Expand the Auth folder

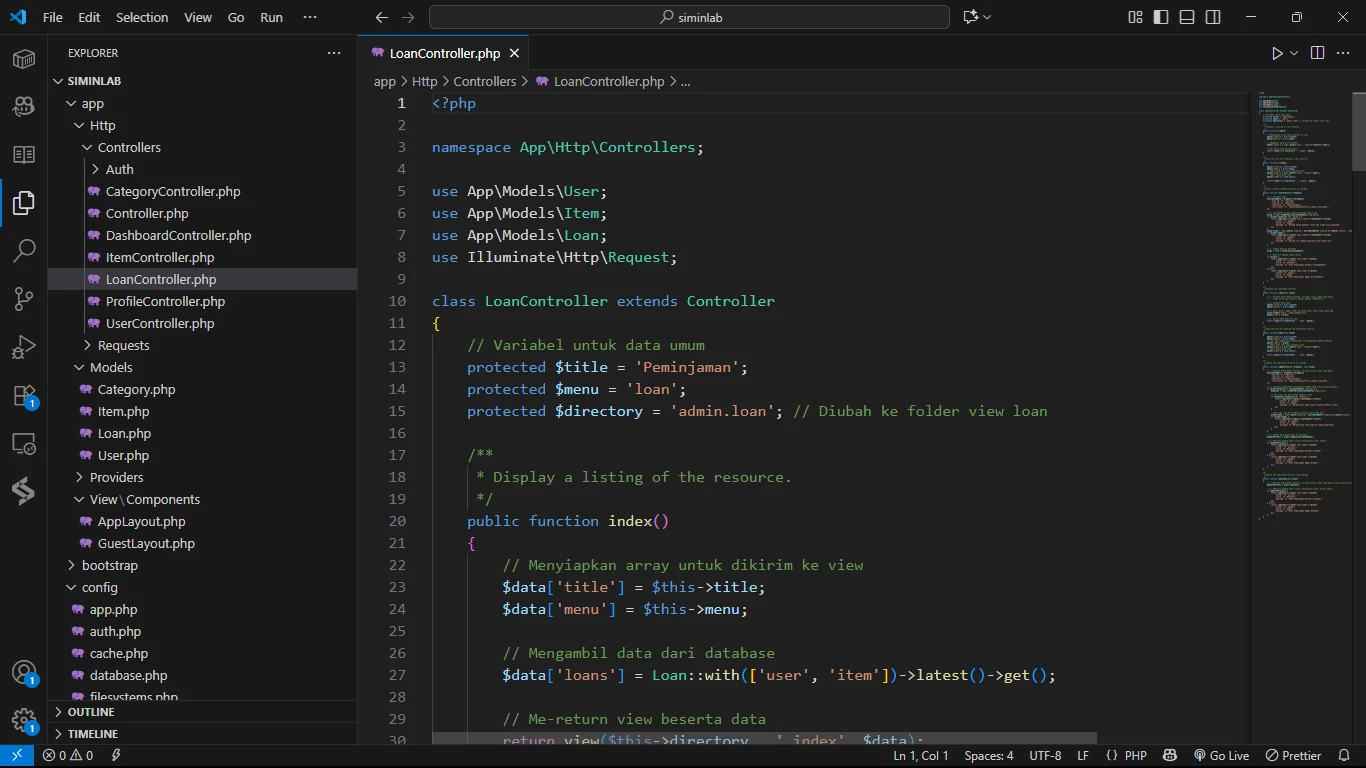[119, 169]
